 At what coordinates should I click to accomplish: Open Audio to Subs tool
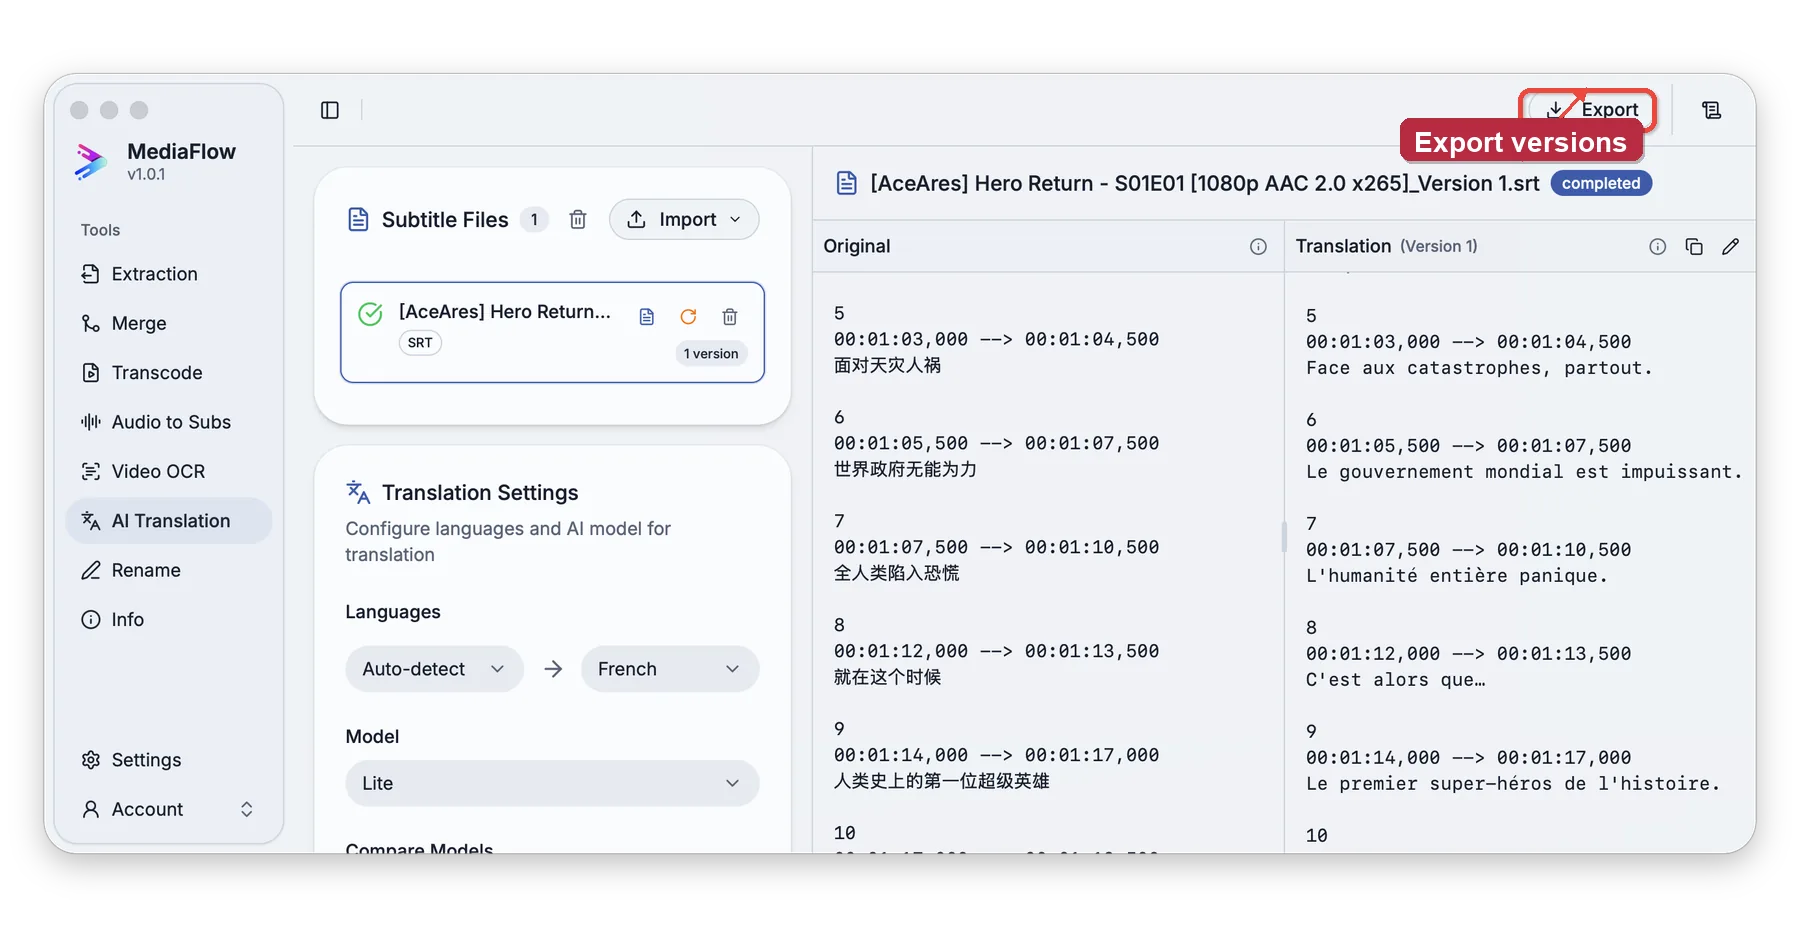point(168,422)
